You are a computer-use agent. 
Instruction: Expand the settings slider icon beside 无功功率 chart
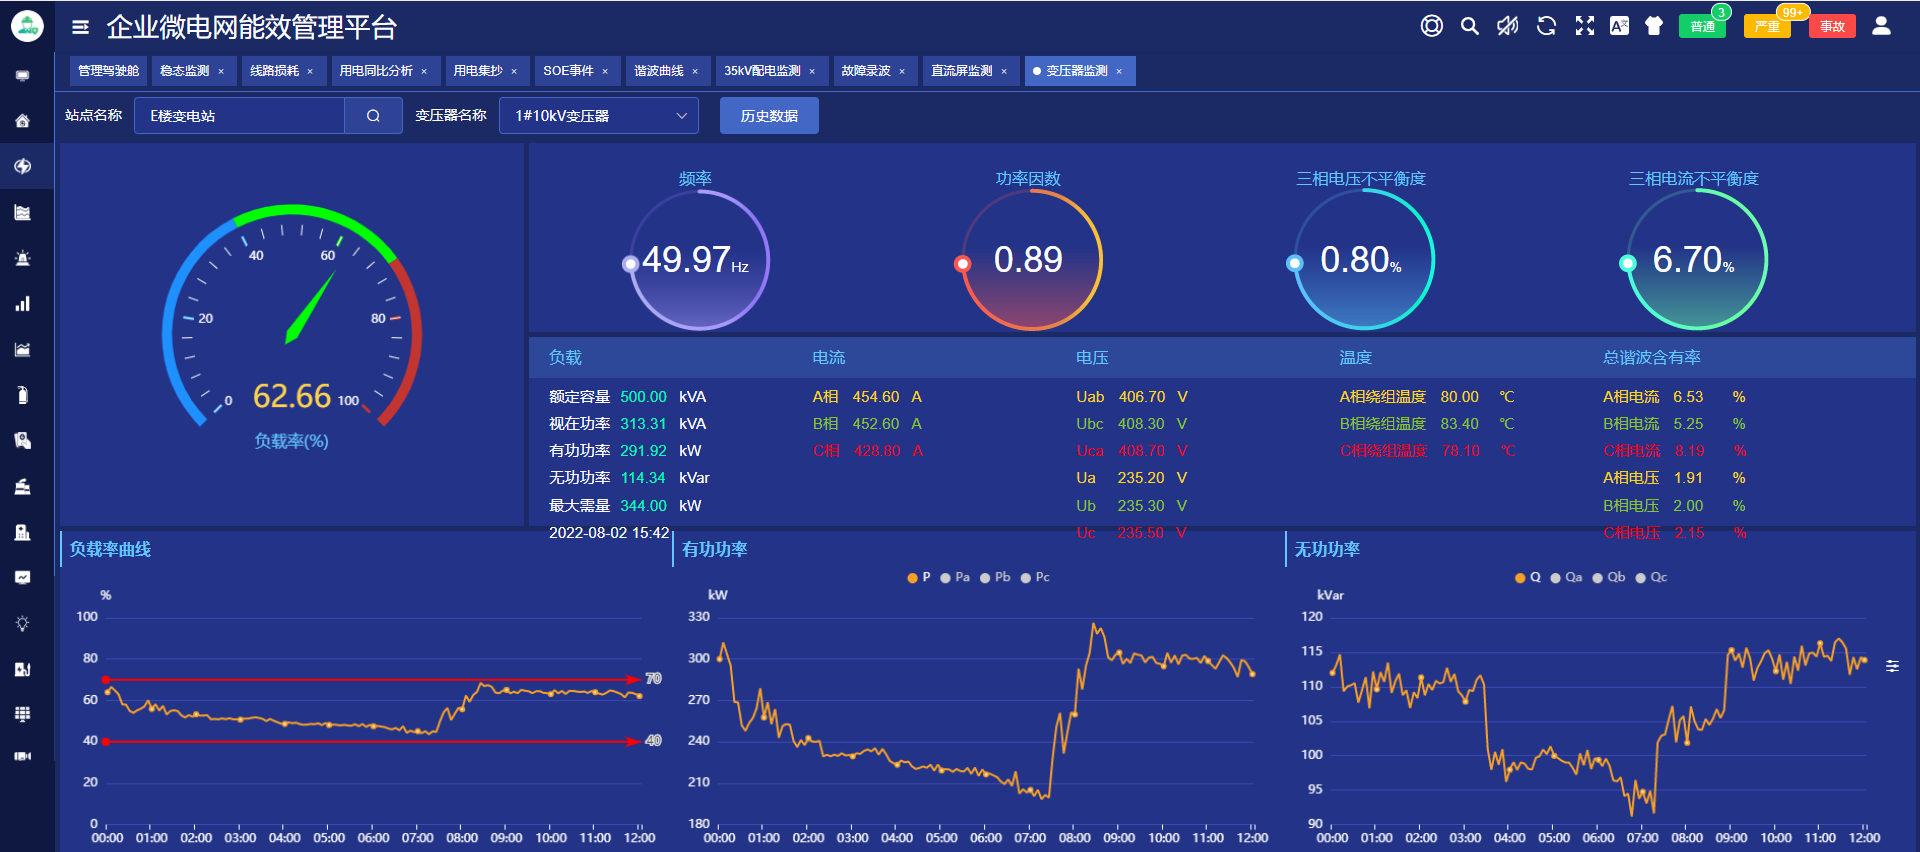(x=1892, y=666)
